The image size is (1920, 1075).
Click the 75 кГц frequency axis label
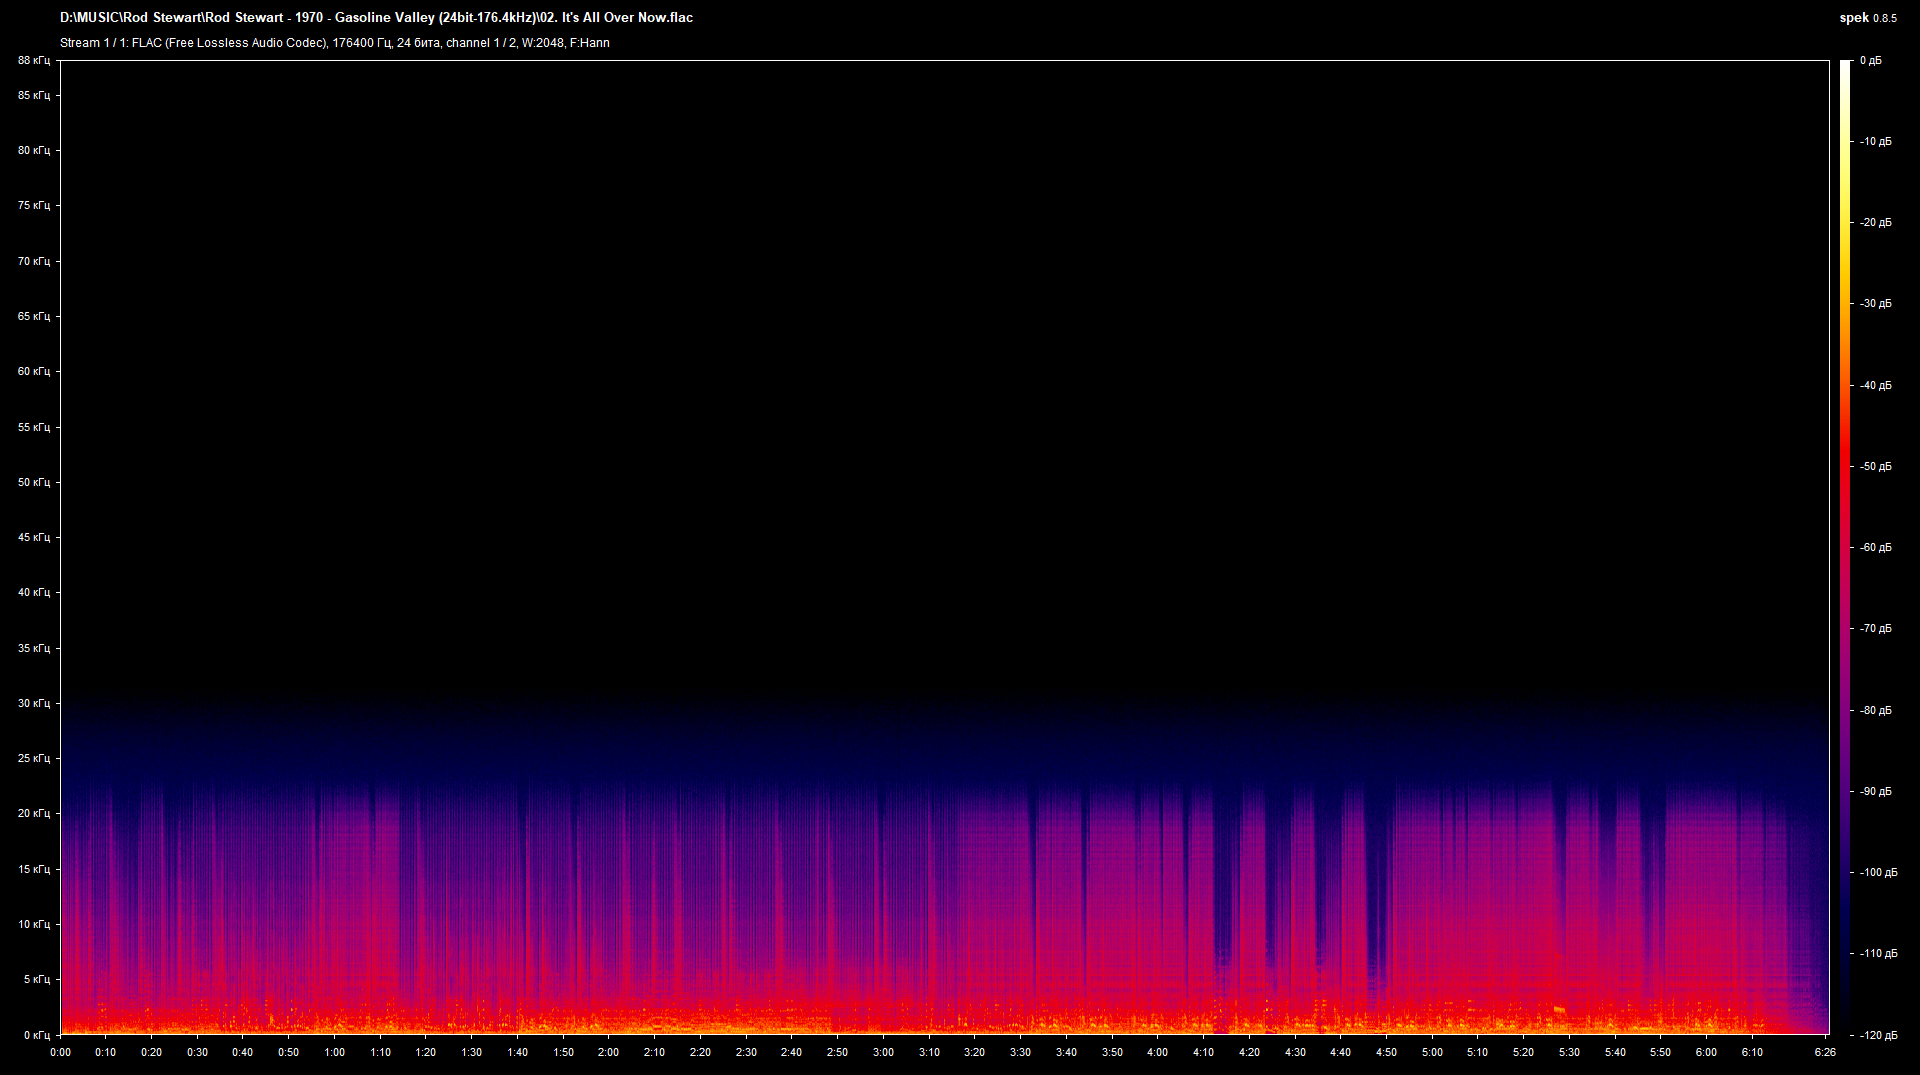pyautogui.click(x=34, y=205)
